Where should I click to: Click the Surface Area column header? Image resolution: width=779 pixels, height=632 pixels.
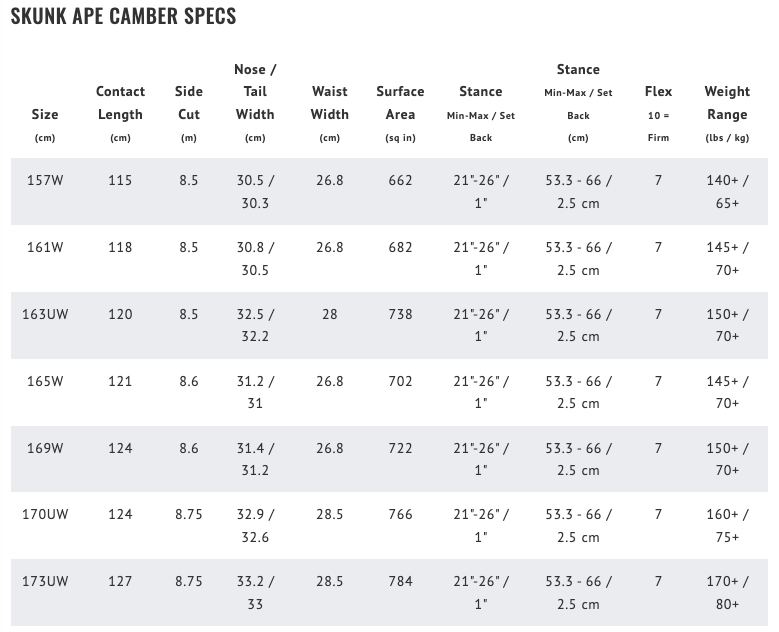(400, 103)
